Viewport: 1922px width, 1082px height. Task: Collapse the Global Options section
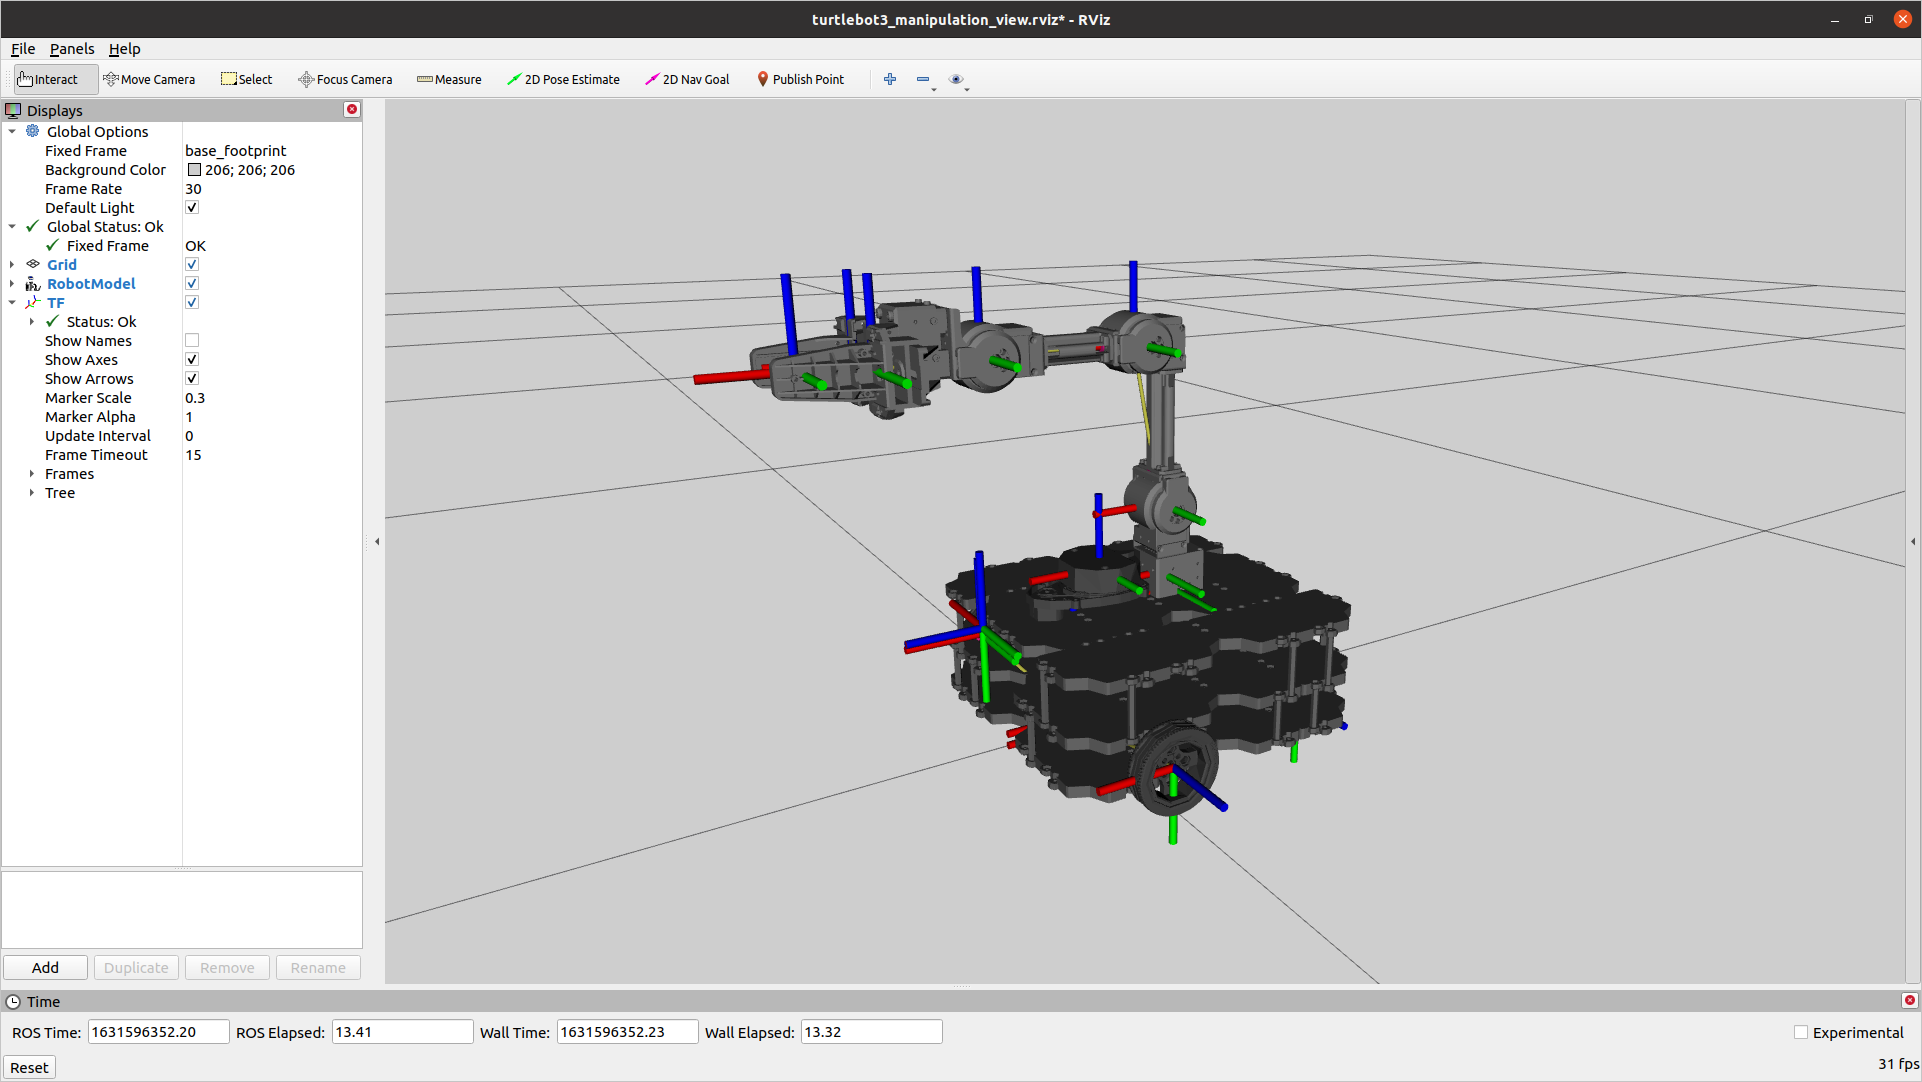(x=12, y=132)
